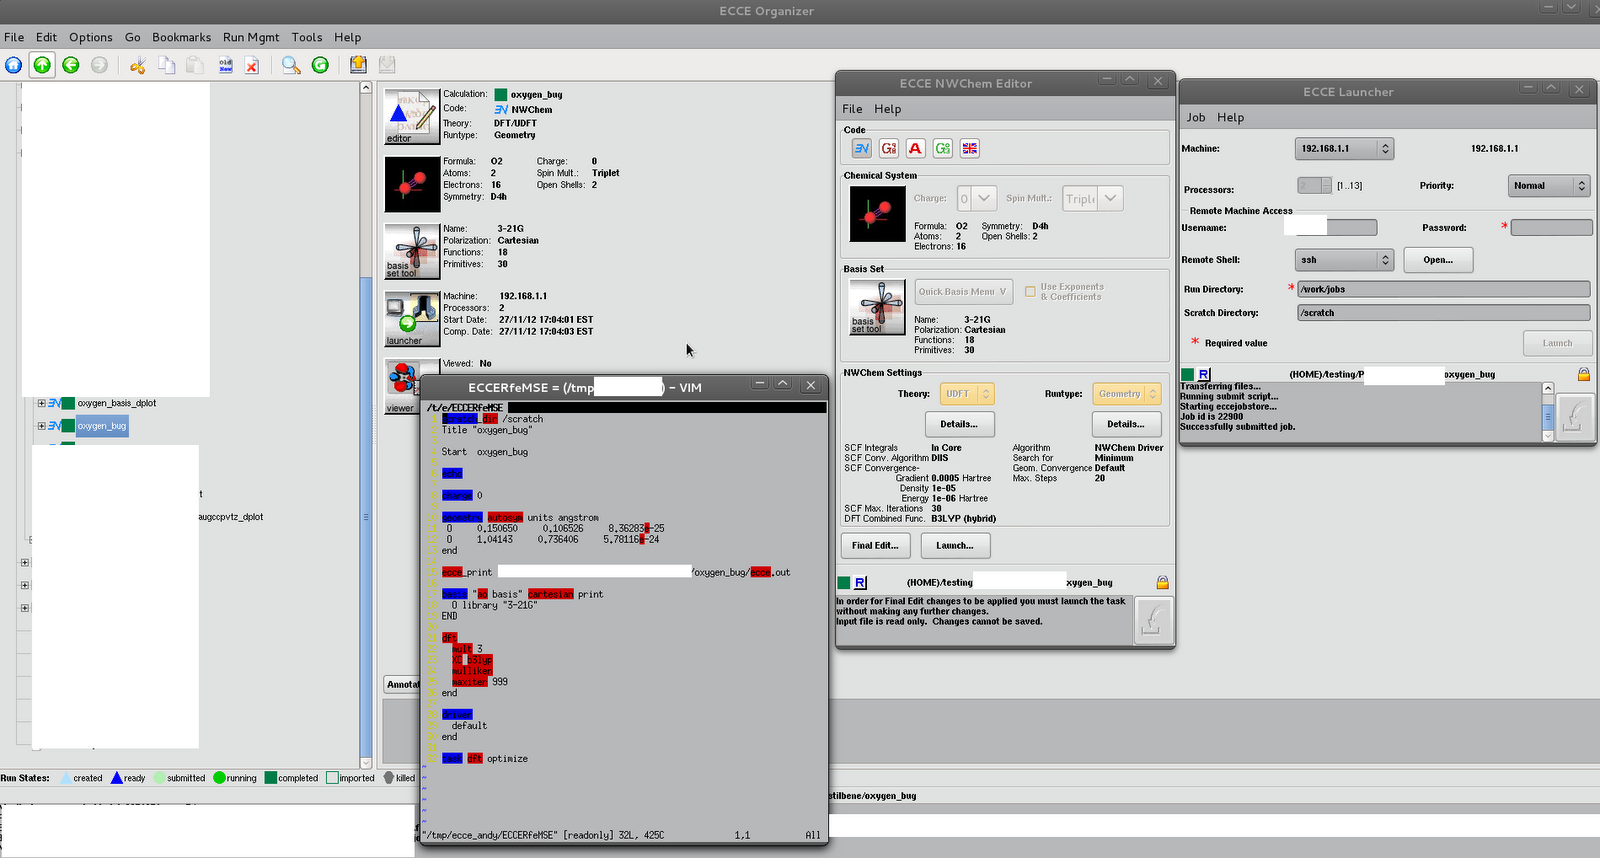Select the GAMESS-UK flag code icon

coord(970,148)
